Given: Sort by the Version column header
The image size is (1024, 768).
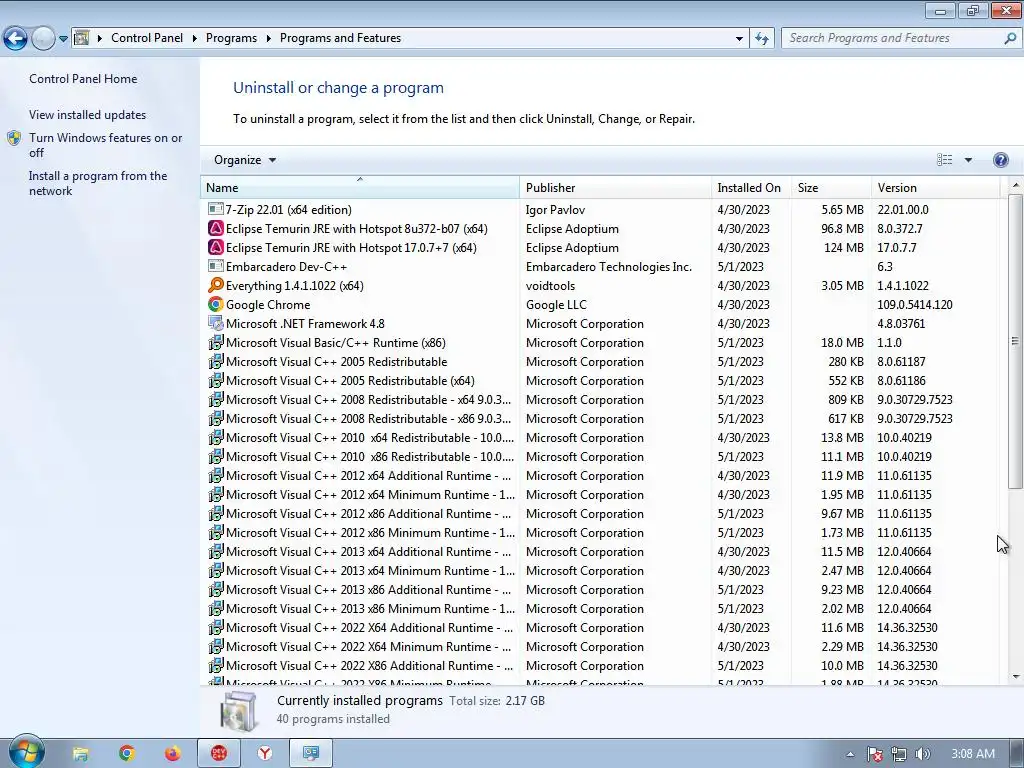Looking at the screenshot, I should pyautogui.click(x=935, y=187).
